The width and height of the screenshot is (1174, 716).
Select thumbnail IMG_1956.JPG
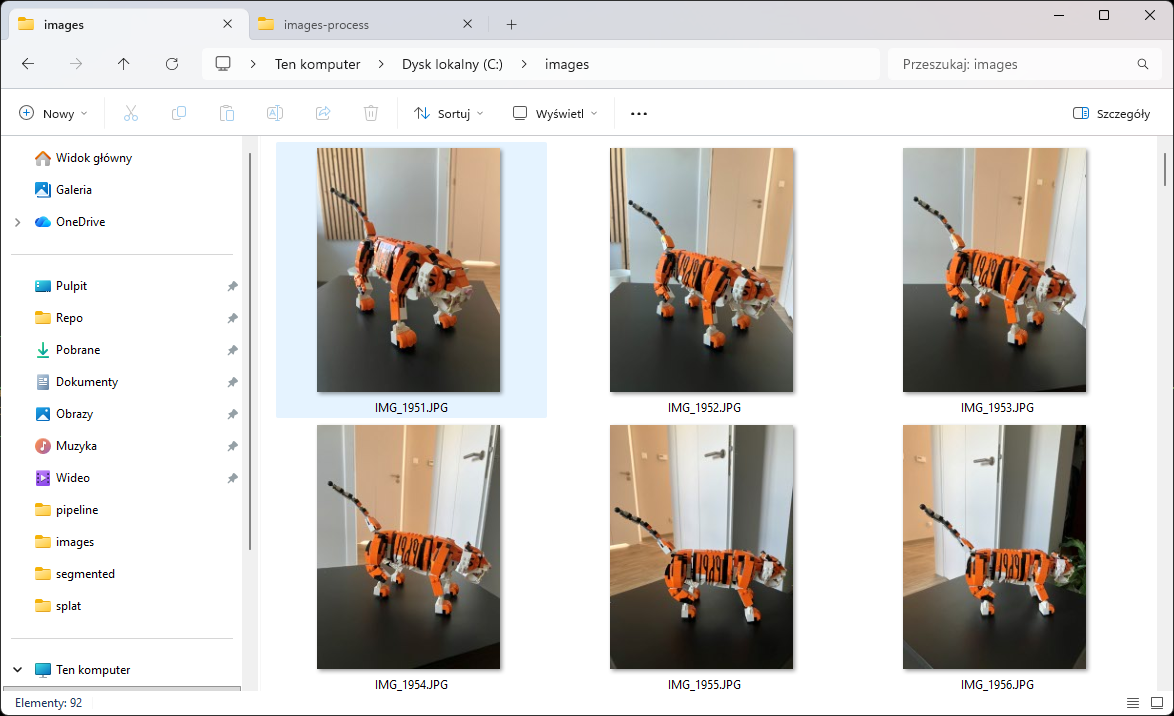[x=994, y=547]
